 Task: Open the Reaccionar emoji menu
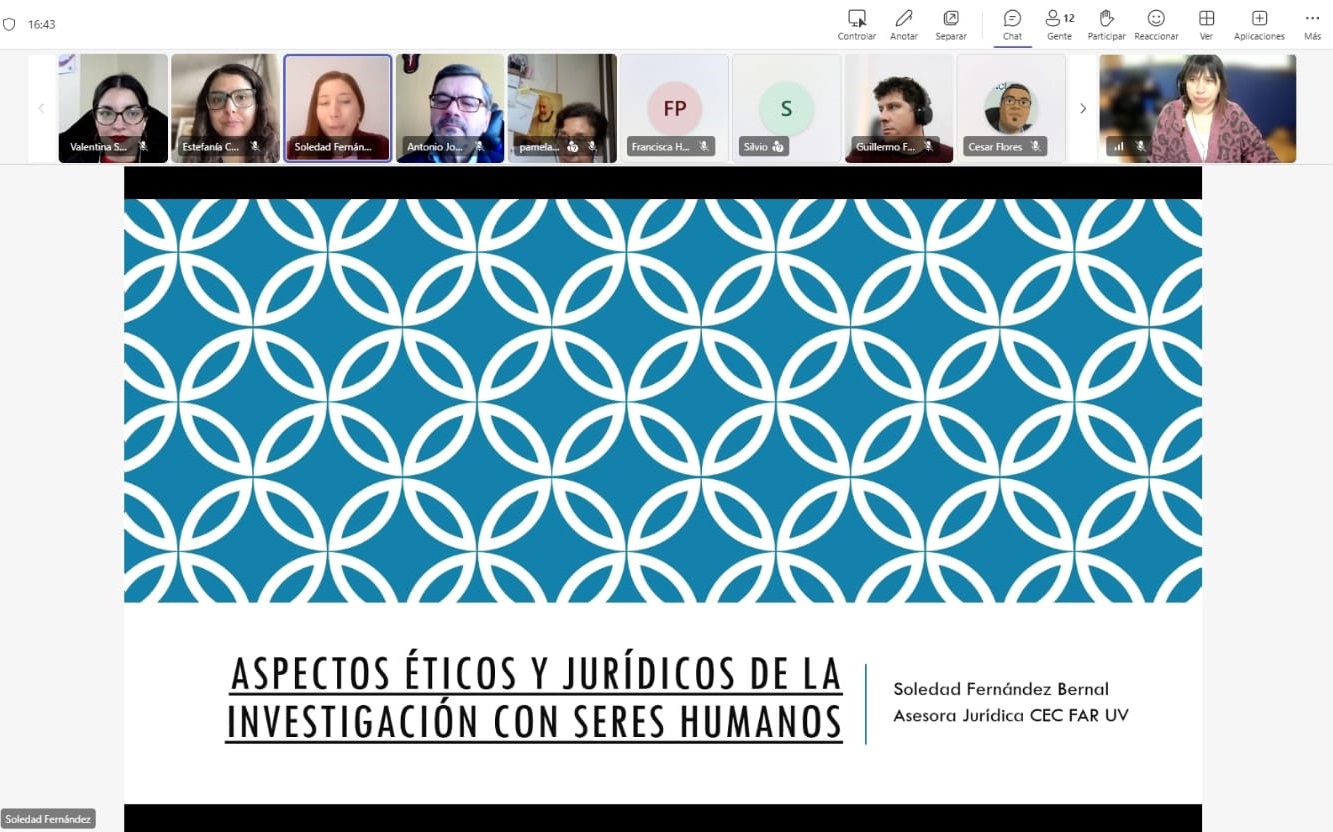point(1156,25)
